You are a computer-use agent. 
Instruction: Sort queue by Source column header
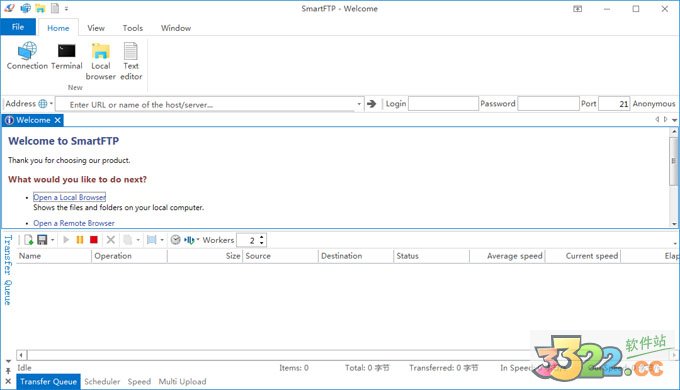(x=281, y=256)
